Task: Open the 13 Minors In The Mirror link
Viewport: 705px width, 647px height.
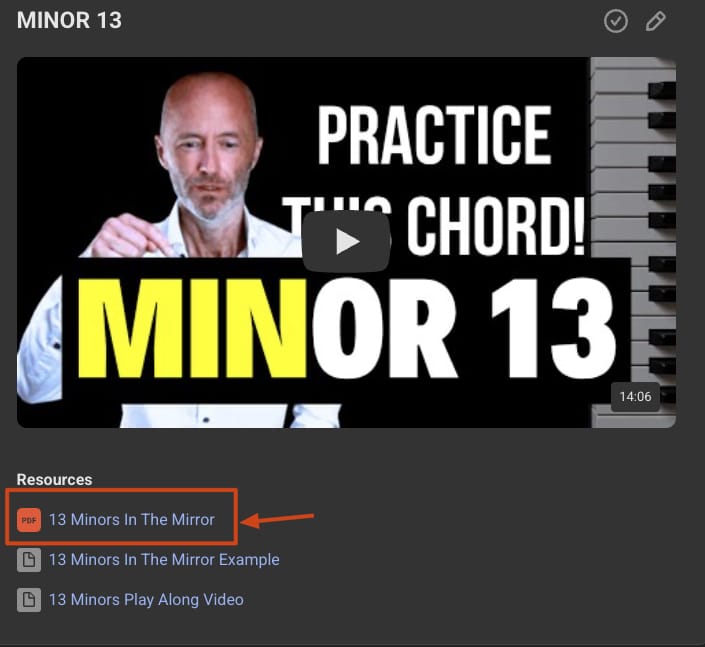Action: (131, 520)
